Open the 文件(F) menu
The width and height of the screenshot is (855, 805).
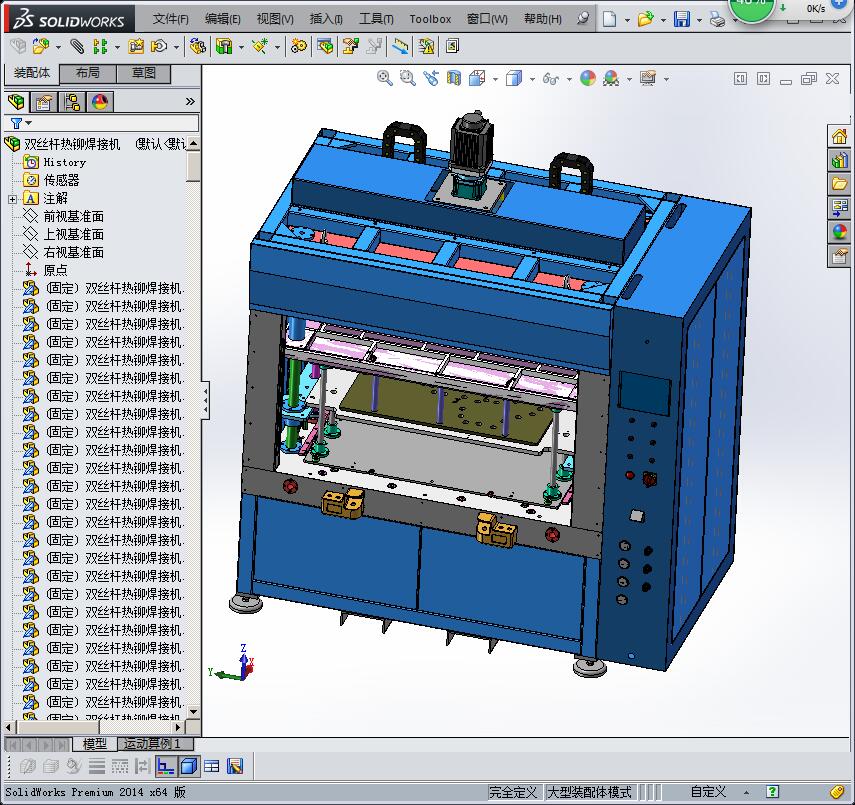pos(170,19)
